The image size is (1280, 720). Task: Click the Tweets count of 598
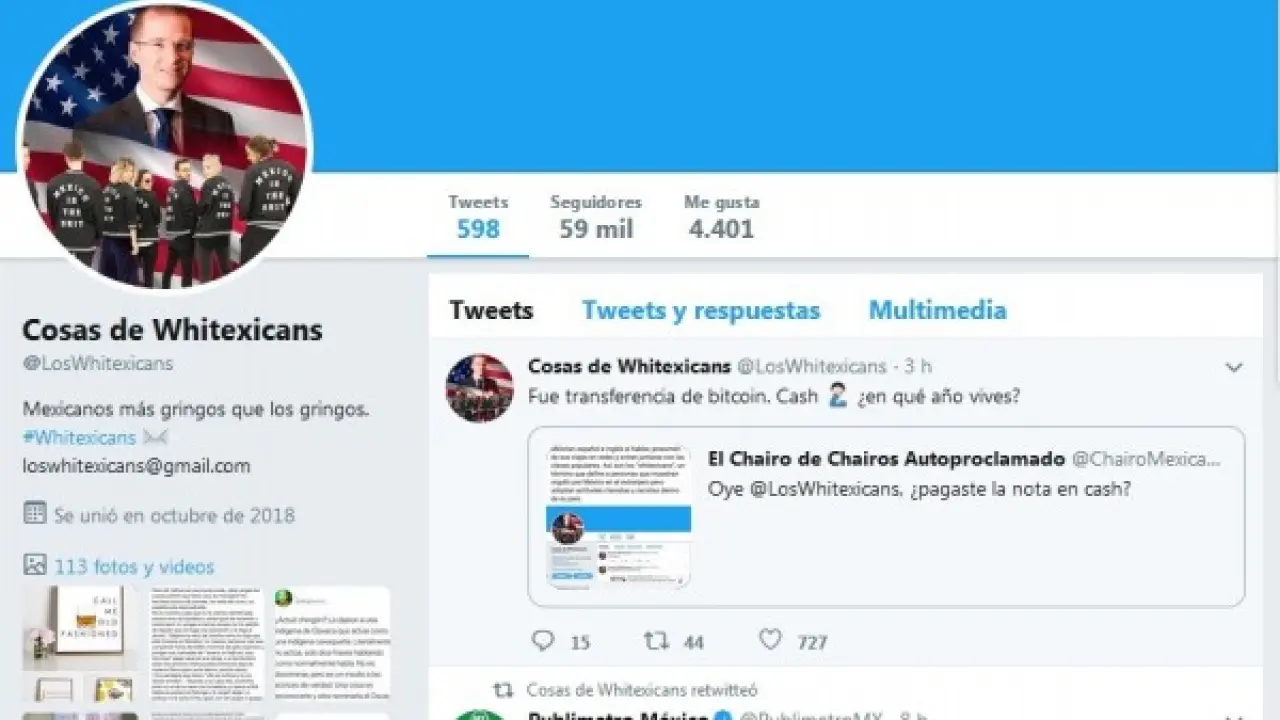tap(478, 217)
